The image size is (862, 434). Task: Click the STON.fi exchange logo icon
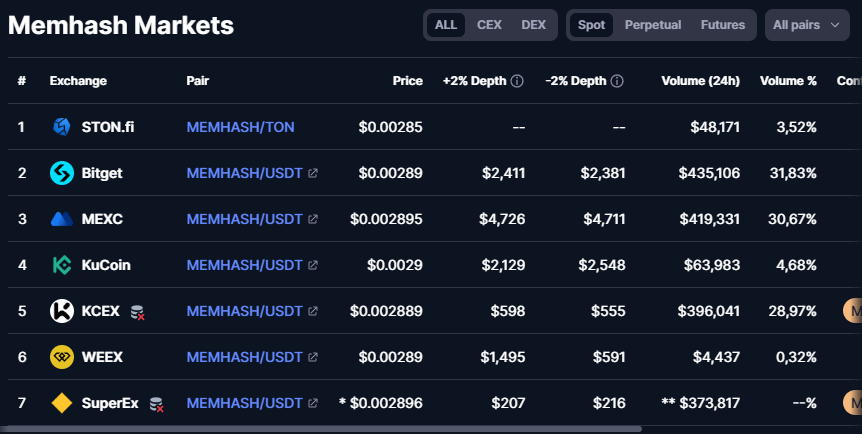(x=62, y=127)
